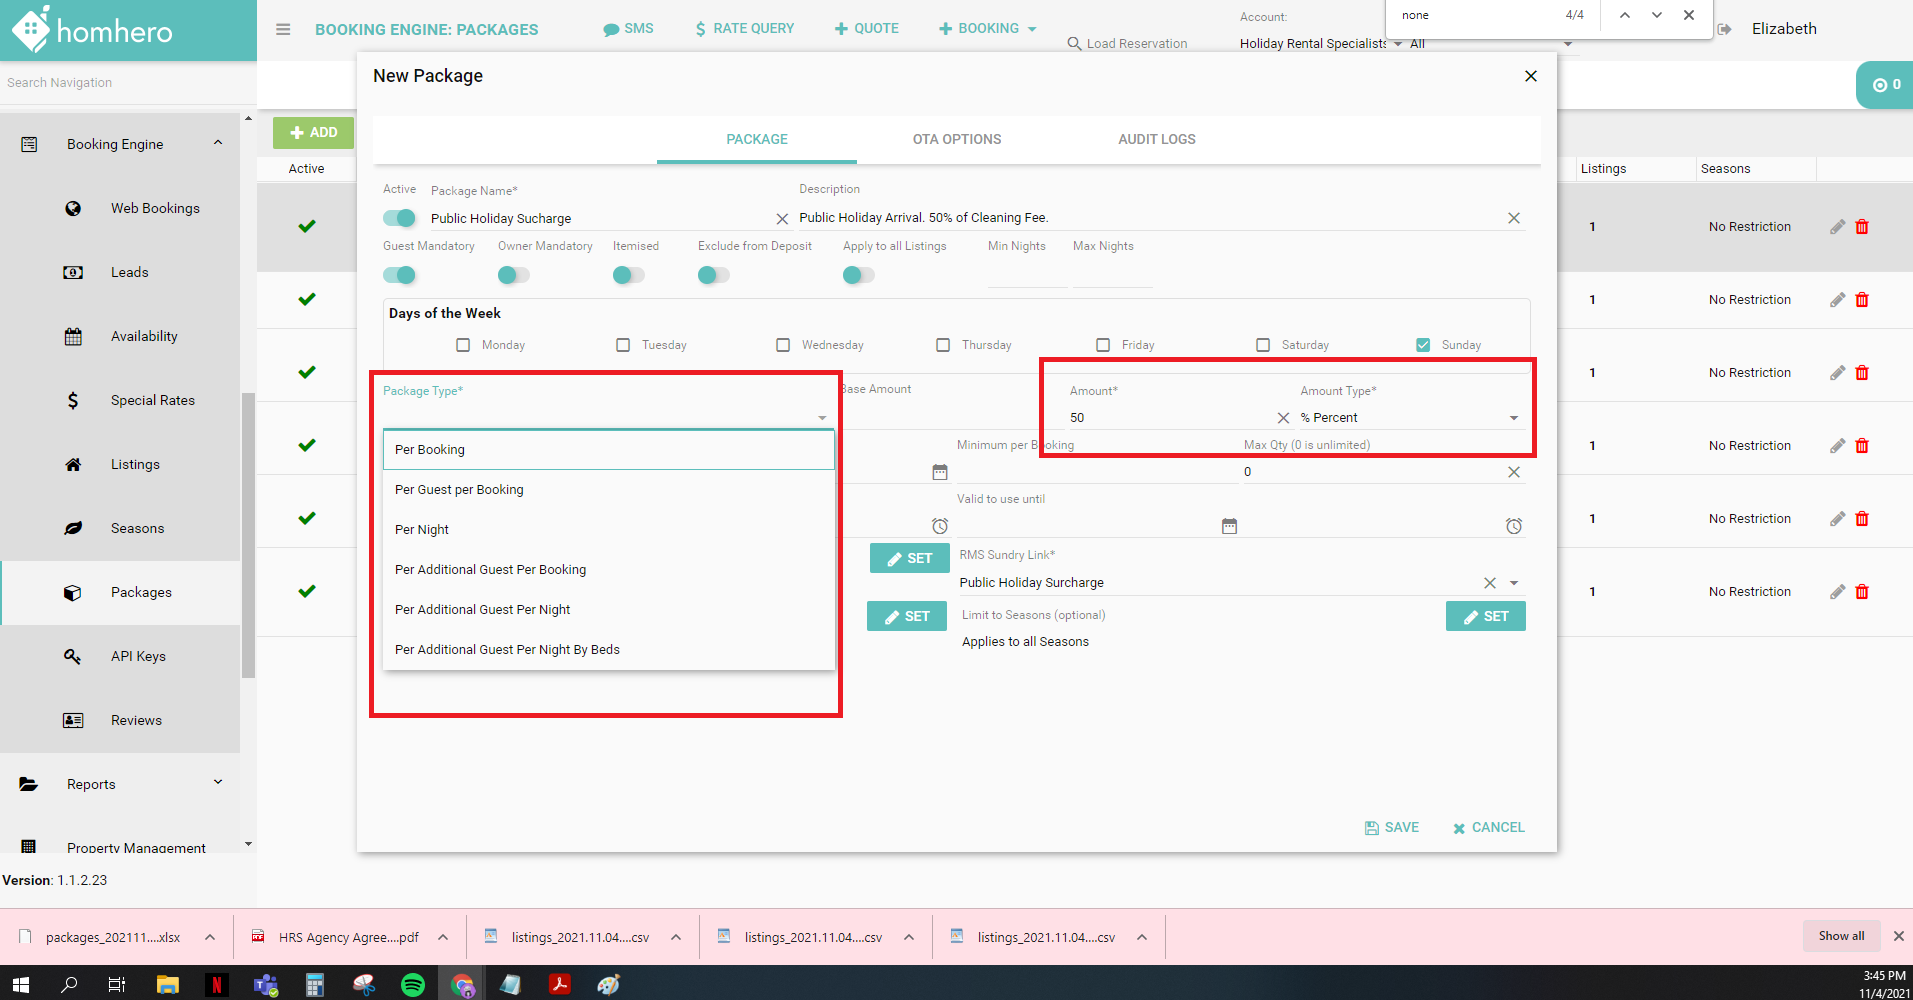Image resolution: width=1913 pixels, height=1000 pixels.
Task: Edit the first package with the pencil icon
Action: coord(1836,226)
